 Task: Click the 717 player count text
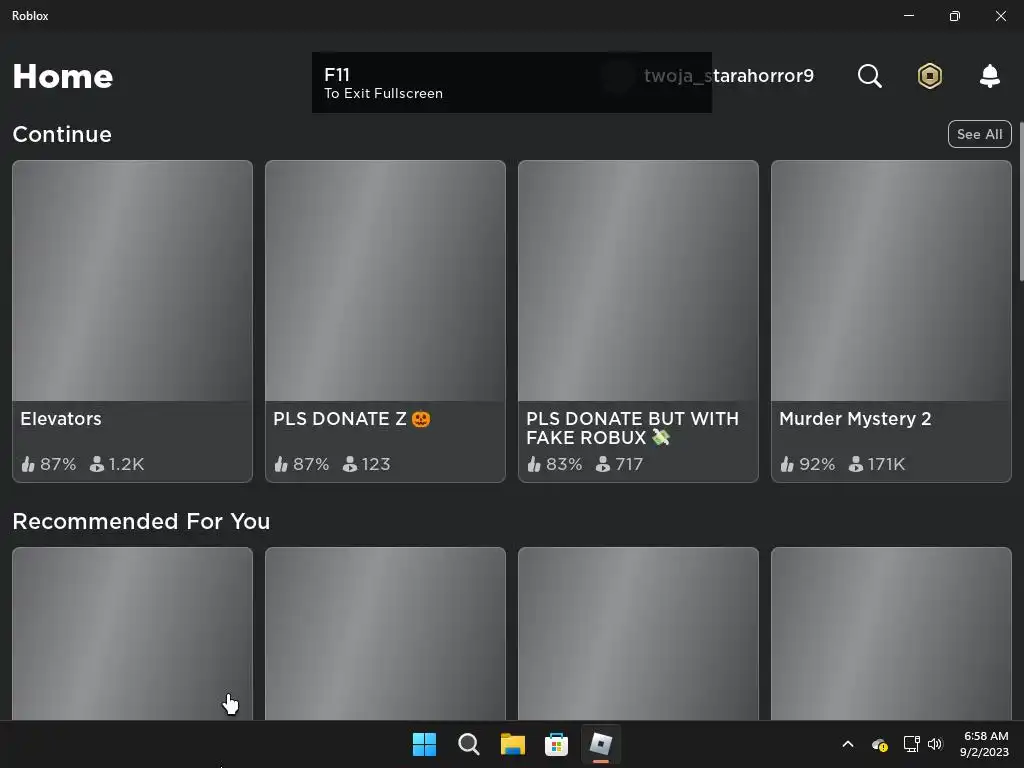[x=629, y=464]
